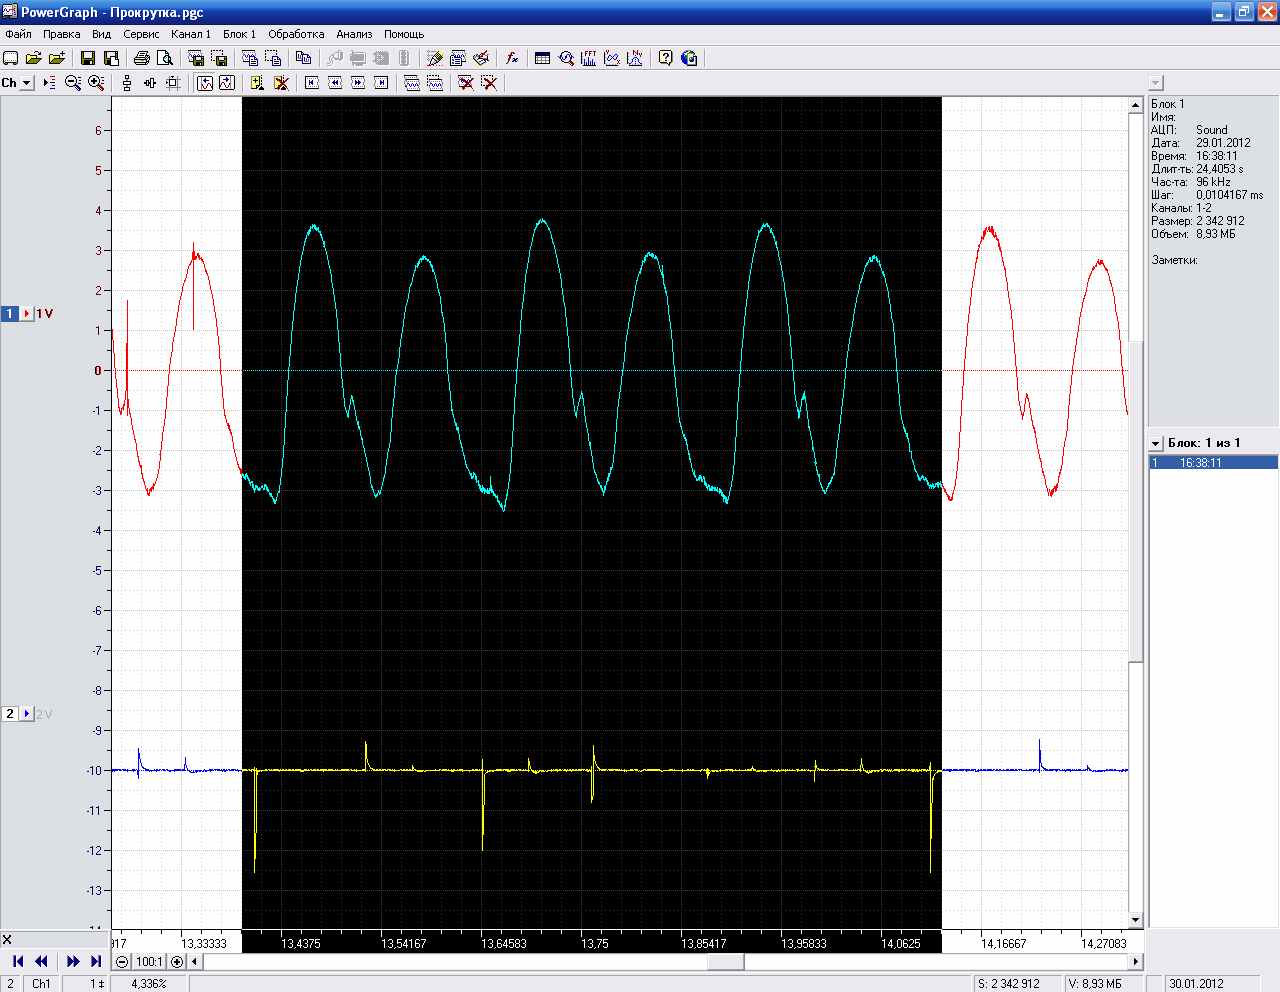Click the Open file folder icon

[33, 58]
